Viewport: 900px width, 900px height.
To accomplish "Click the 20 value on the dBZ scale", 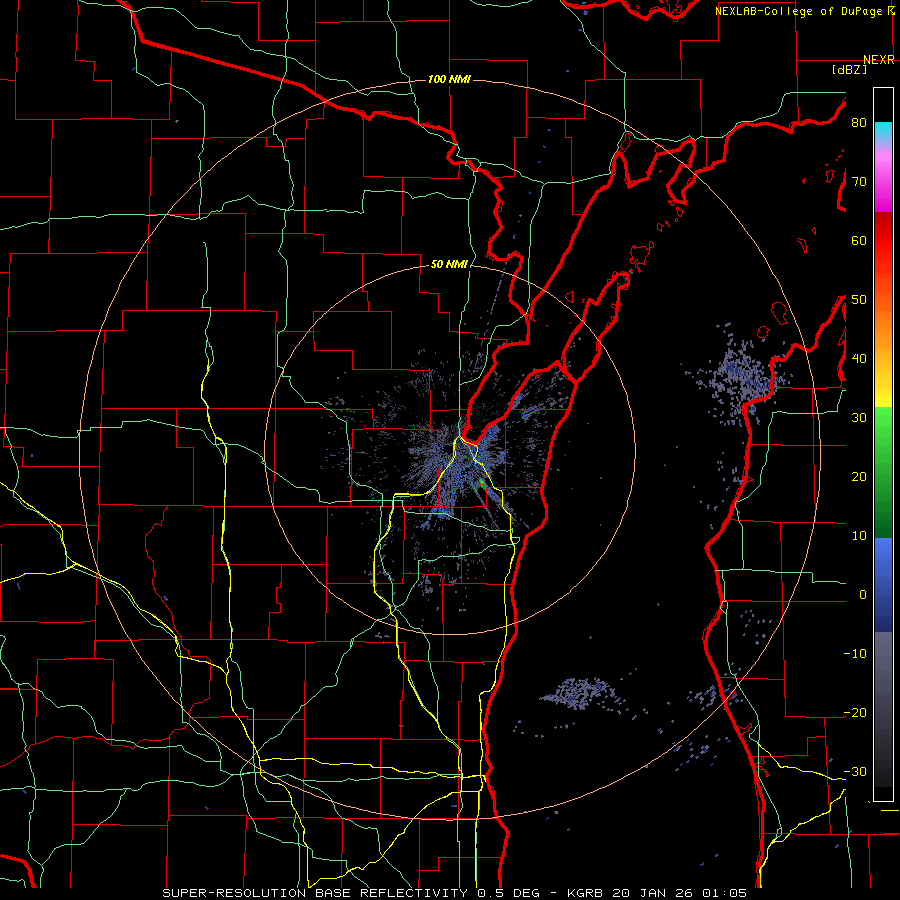I will [x=859, y=477].
